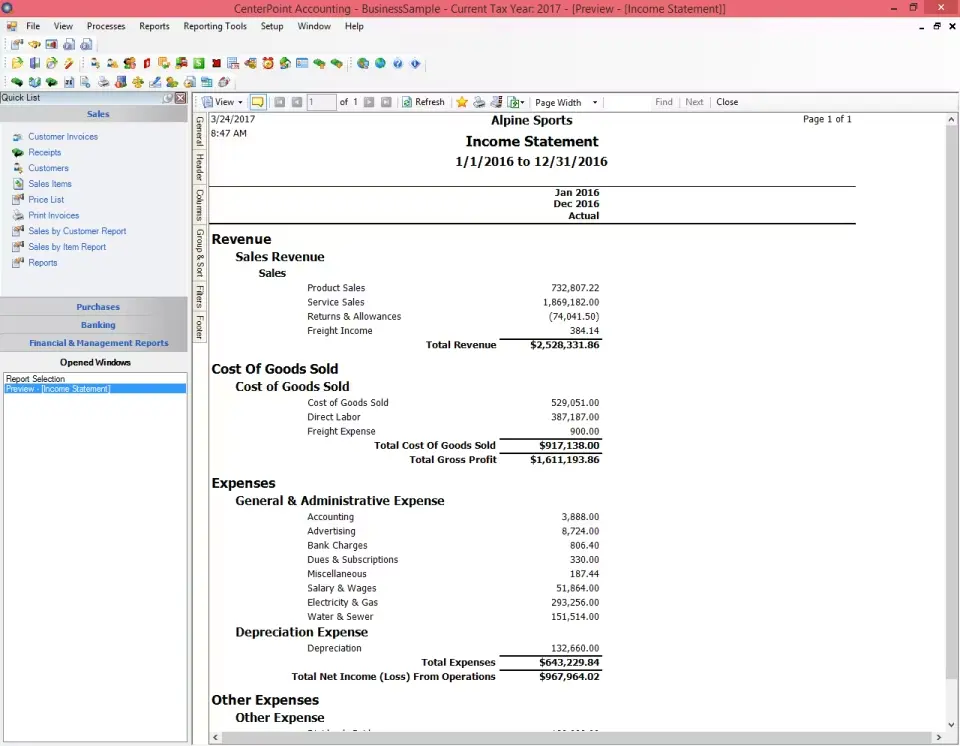The width and height of the screenshot is (960, 746).
Task: Open the Page Width zoom dropdown
Action: (x=597, y=101)
